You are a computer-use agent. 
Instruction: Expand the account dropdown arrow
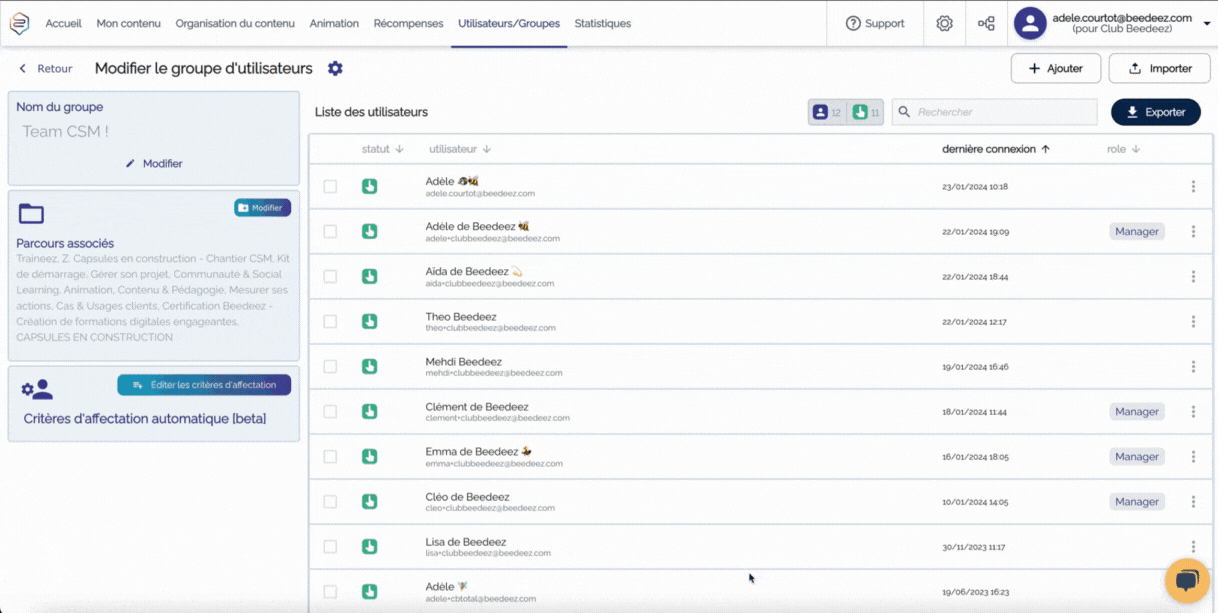[1206, 24]
